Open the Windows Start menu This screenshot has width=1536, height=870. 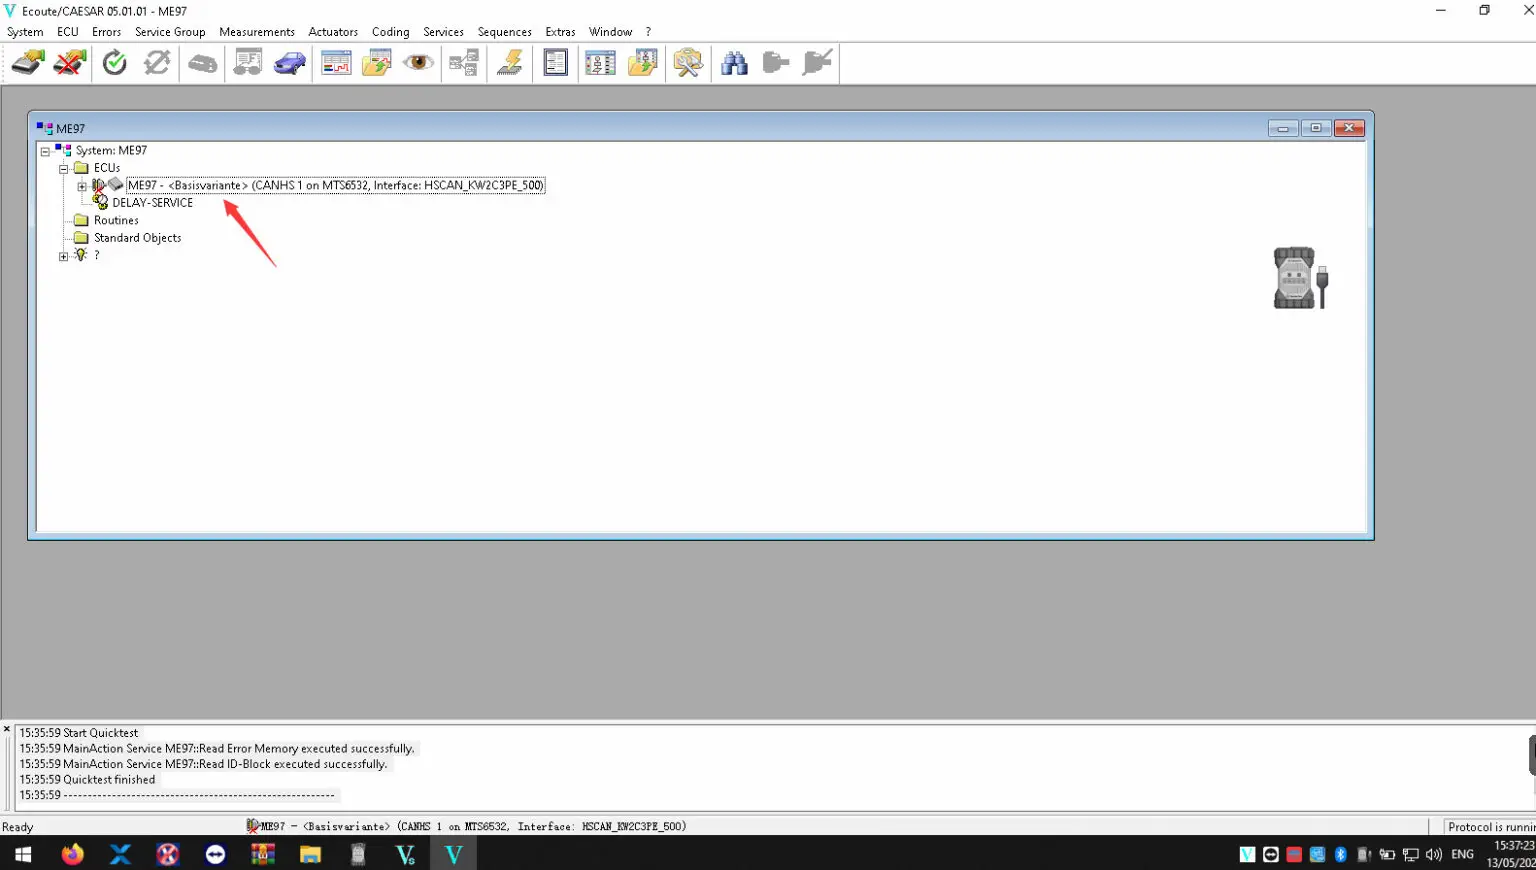(x=23, y=854)
